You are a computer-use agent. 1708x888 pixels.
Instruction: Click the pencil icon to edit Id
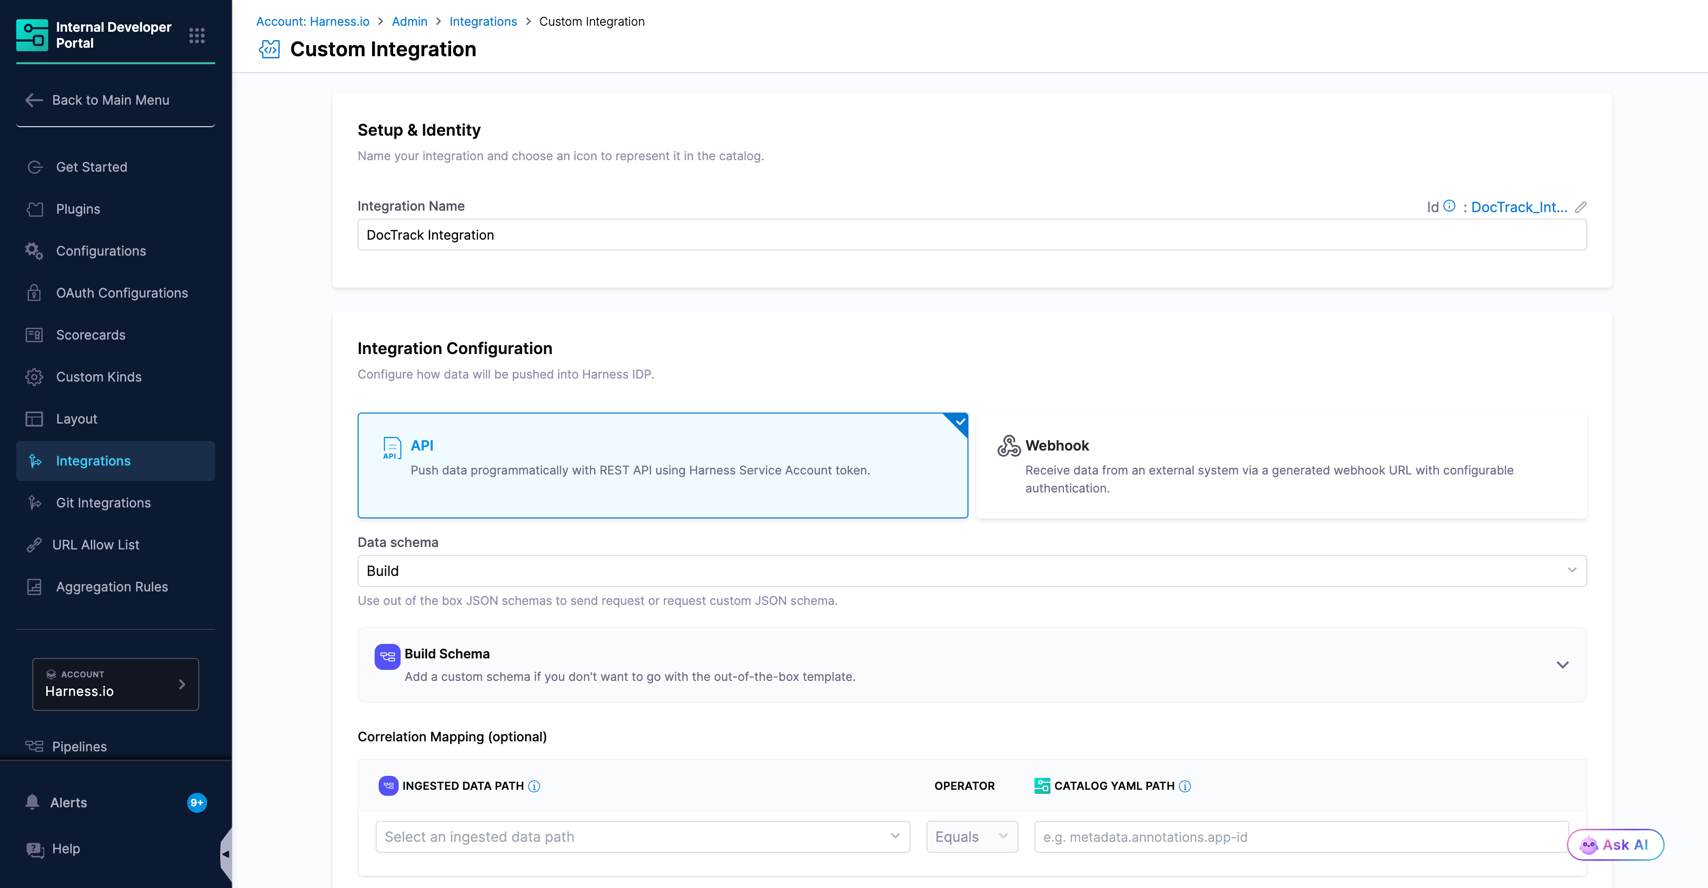coord(1581,207)
